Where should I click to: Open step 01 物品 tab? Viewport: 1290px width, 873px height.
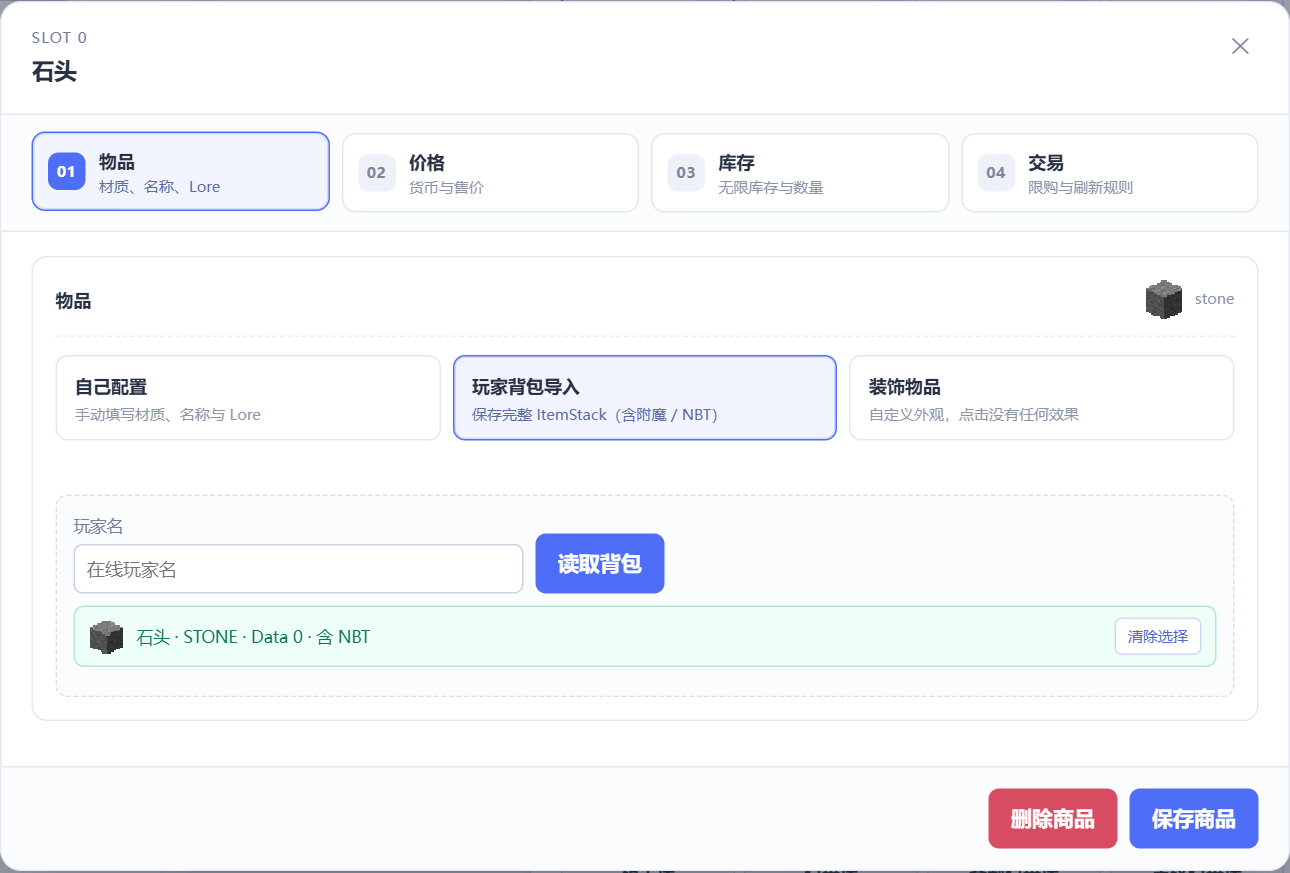(181, 172)
